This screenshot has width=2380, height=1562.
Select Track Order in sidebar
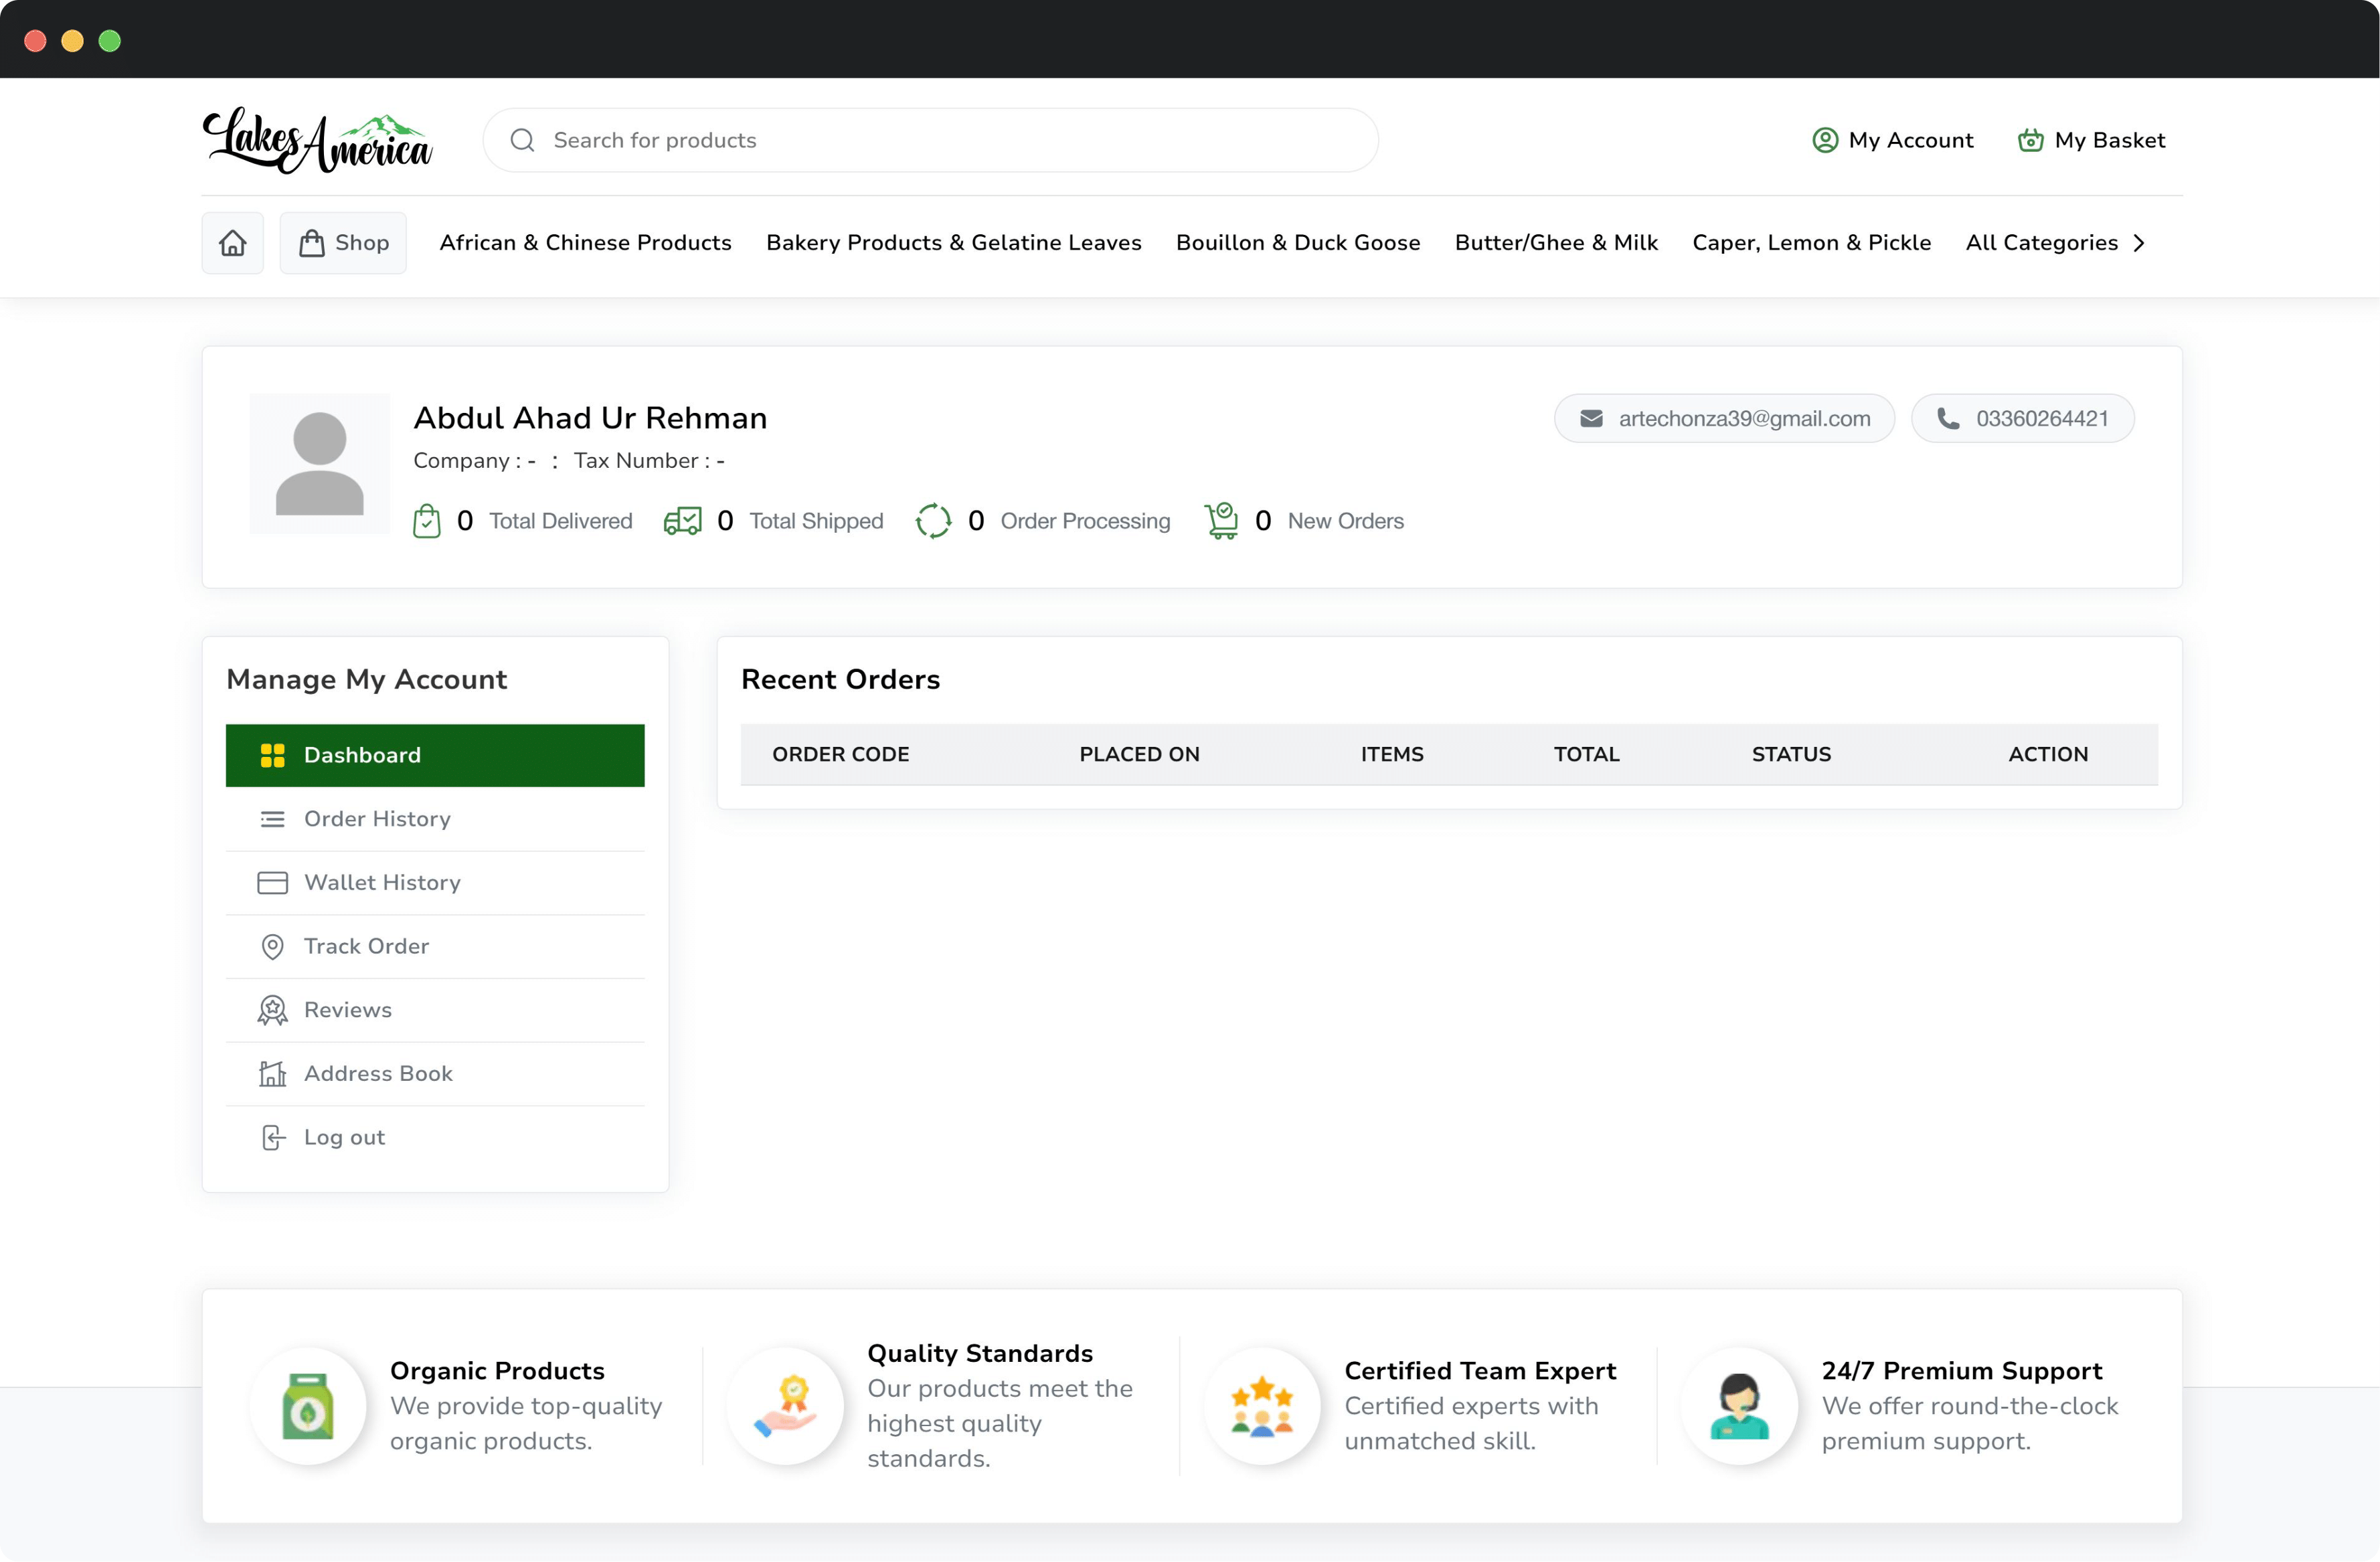click(x=366, y=946)
